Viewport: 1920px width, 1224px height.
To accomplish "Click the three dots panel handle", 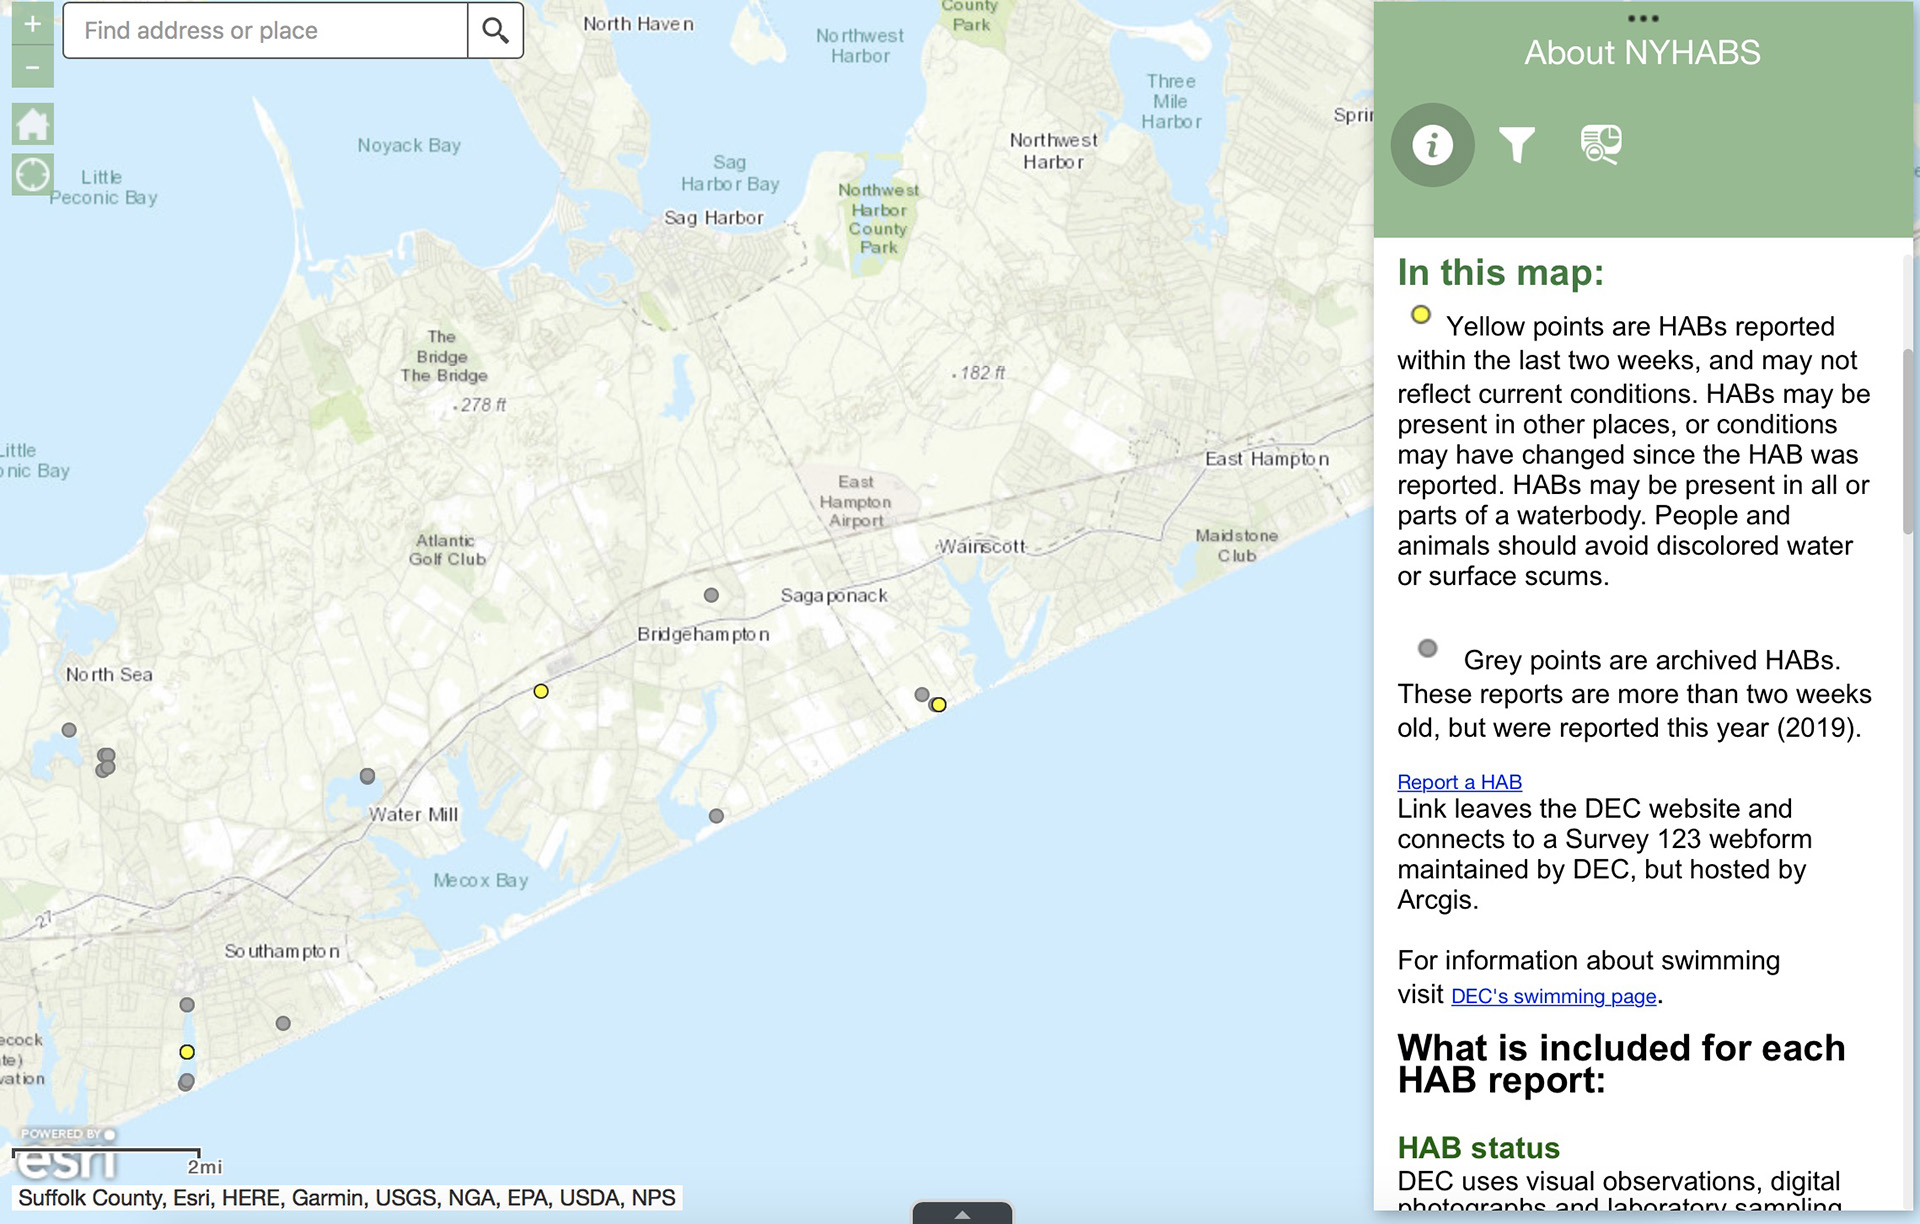I will [x=1643, y=19].
